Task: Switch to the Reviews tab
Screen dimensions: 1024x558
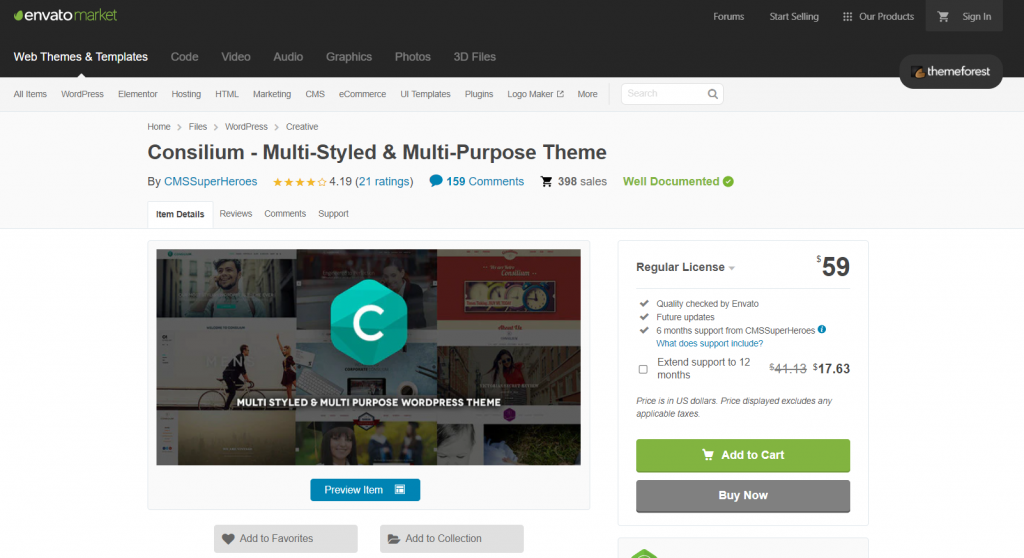Action: click(236, 214)
